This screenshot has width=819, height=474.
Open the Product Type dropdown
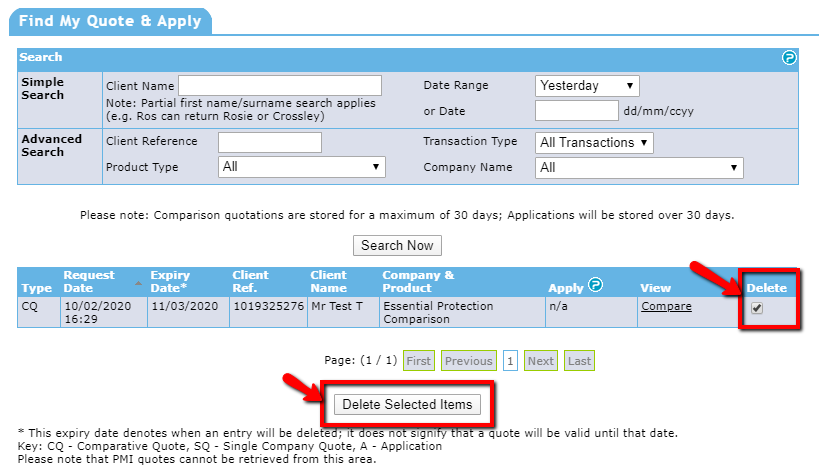point(301,167)
